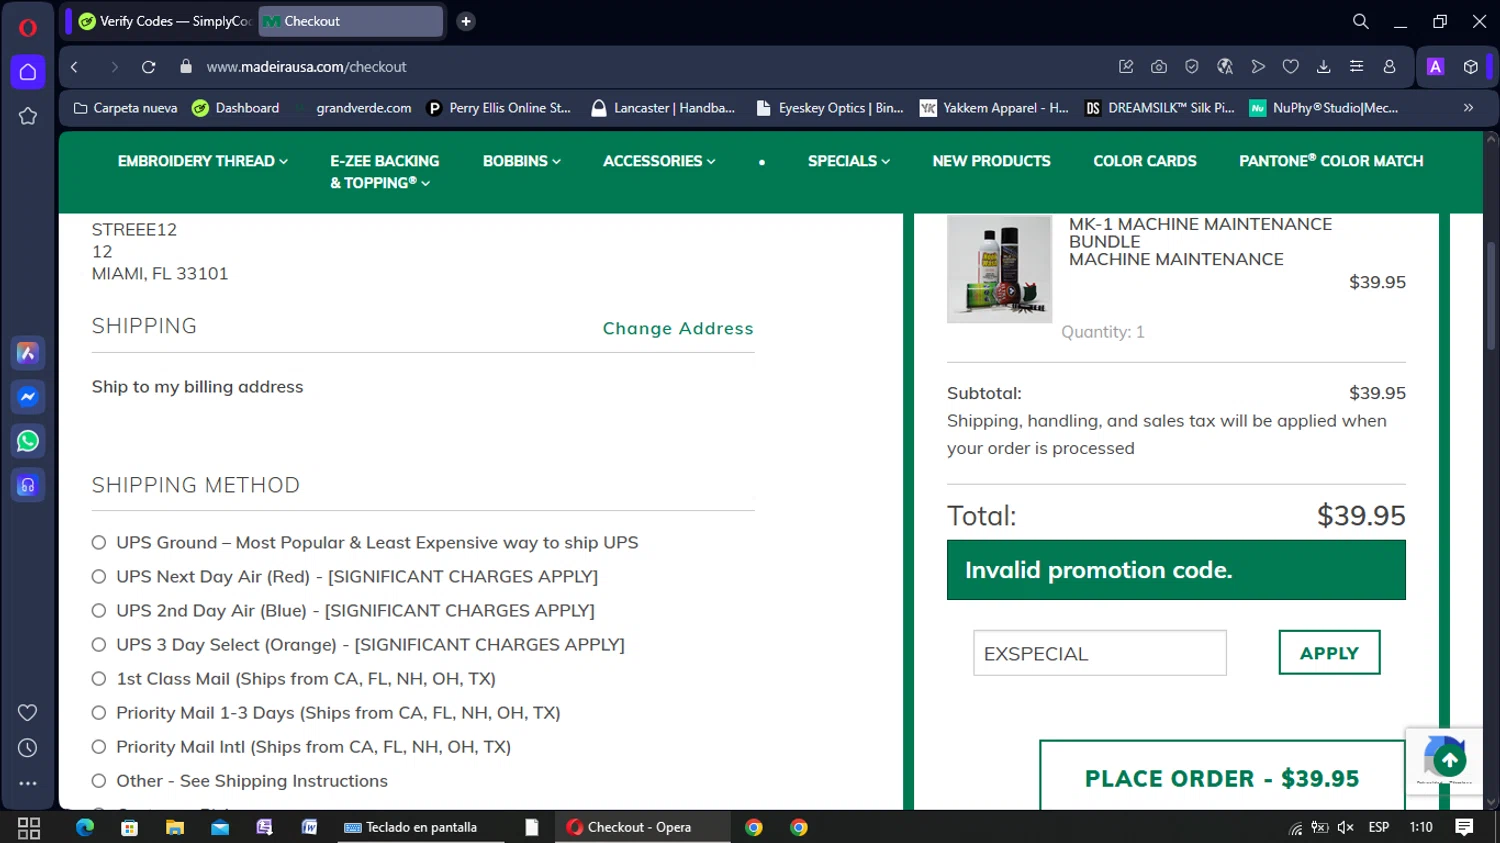This screenshot has width=1500, height=843.
Task: Open Easy Setup sliders icon
Action: point(1357,67)
